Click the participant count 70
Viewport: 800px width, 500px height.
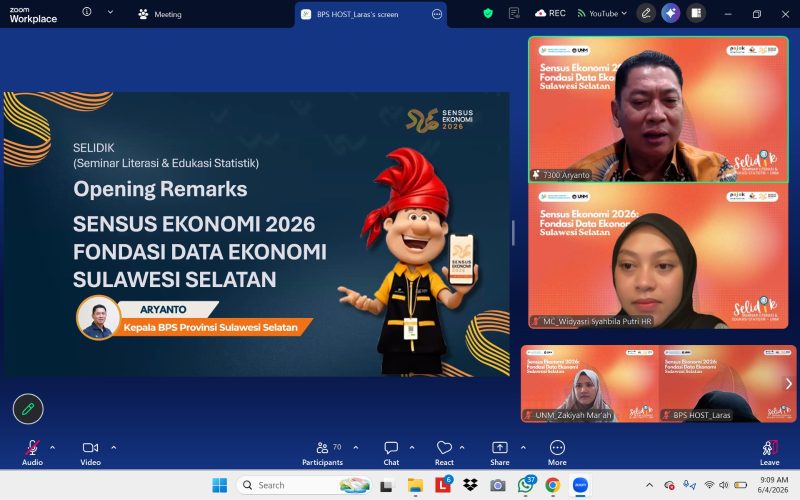click(337, 447)
